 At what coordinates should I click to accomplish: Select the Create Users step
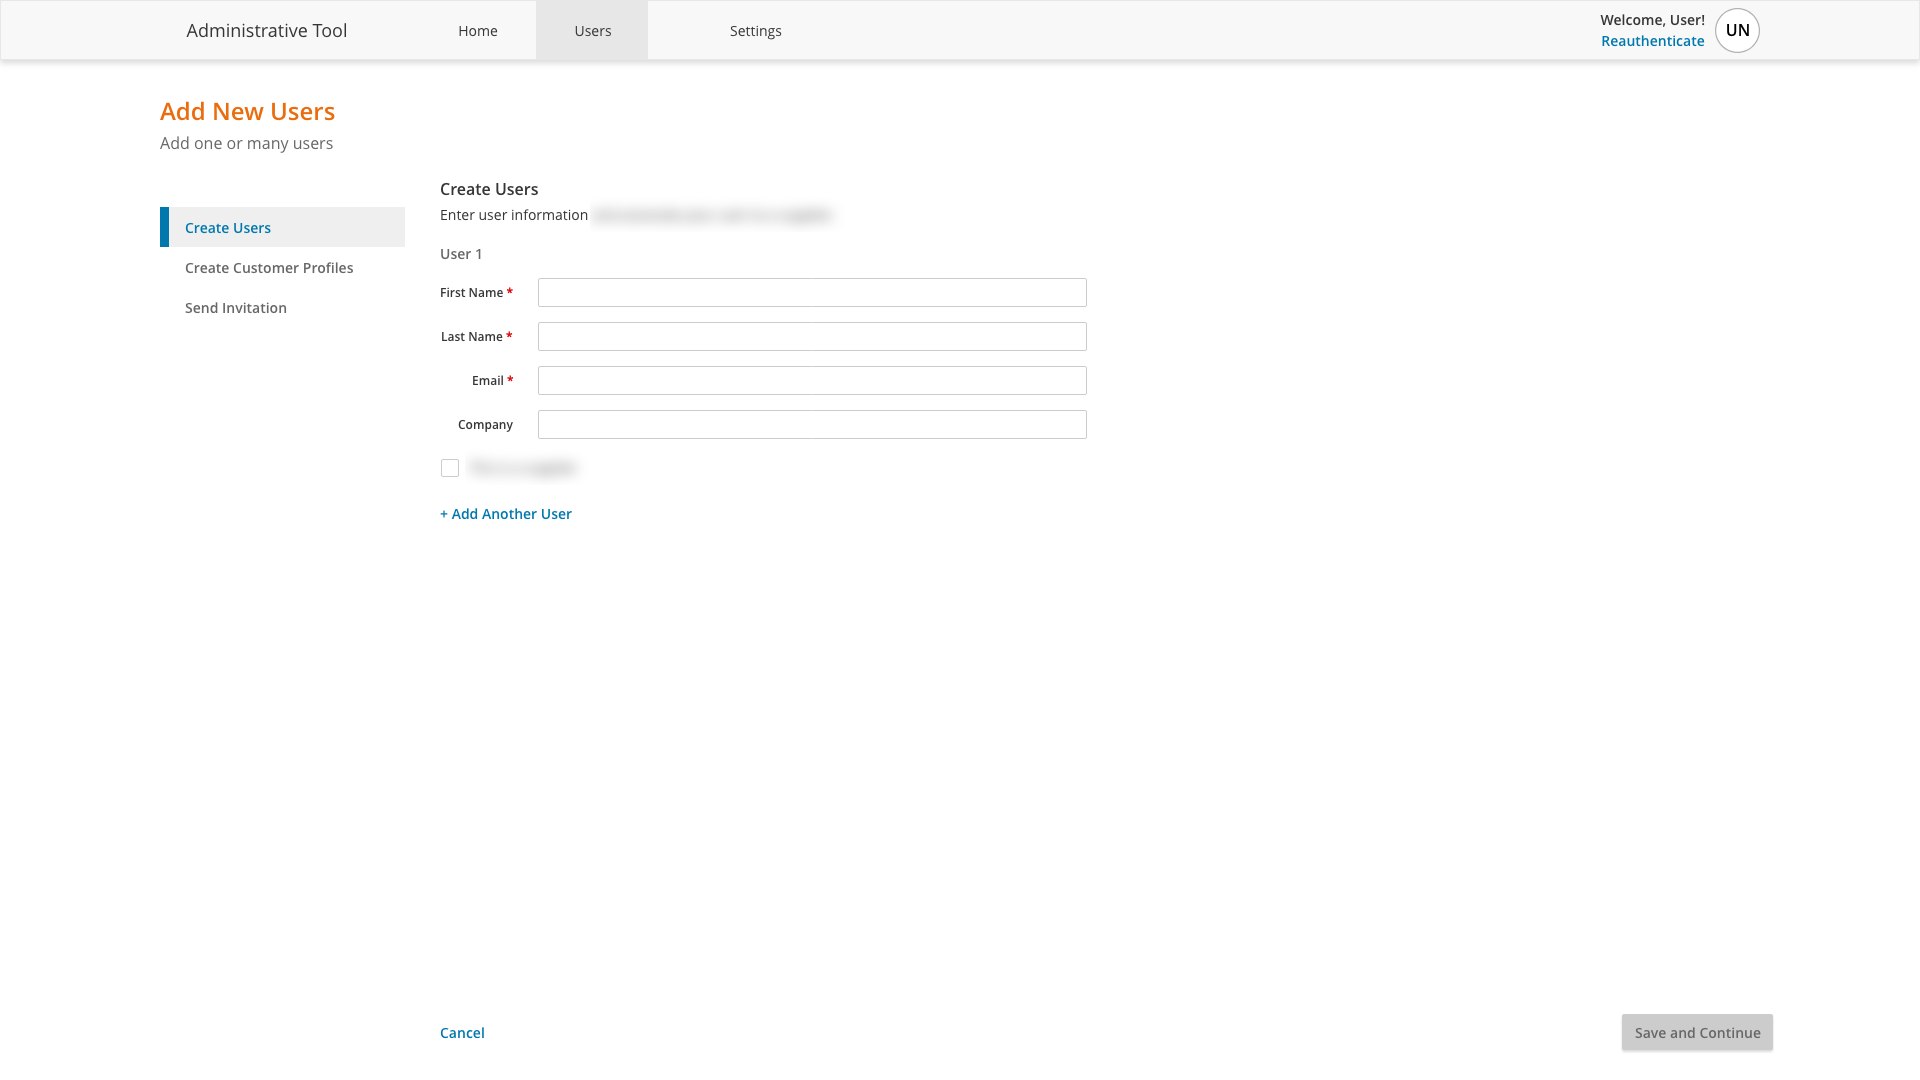pyautogui.click(x=227, y=227)
